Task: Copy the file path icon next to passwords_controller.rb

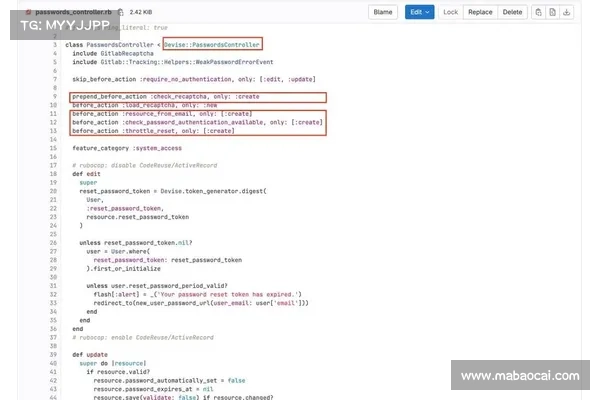Action: coord(121,12)
